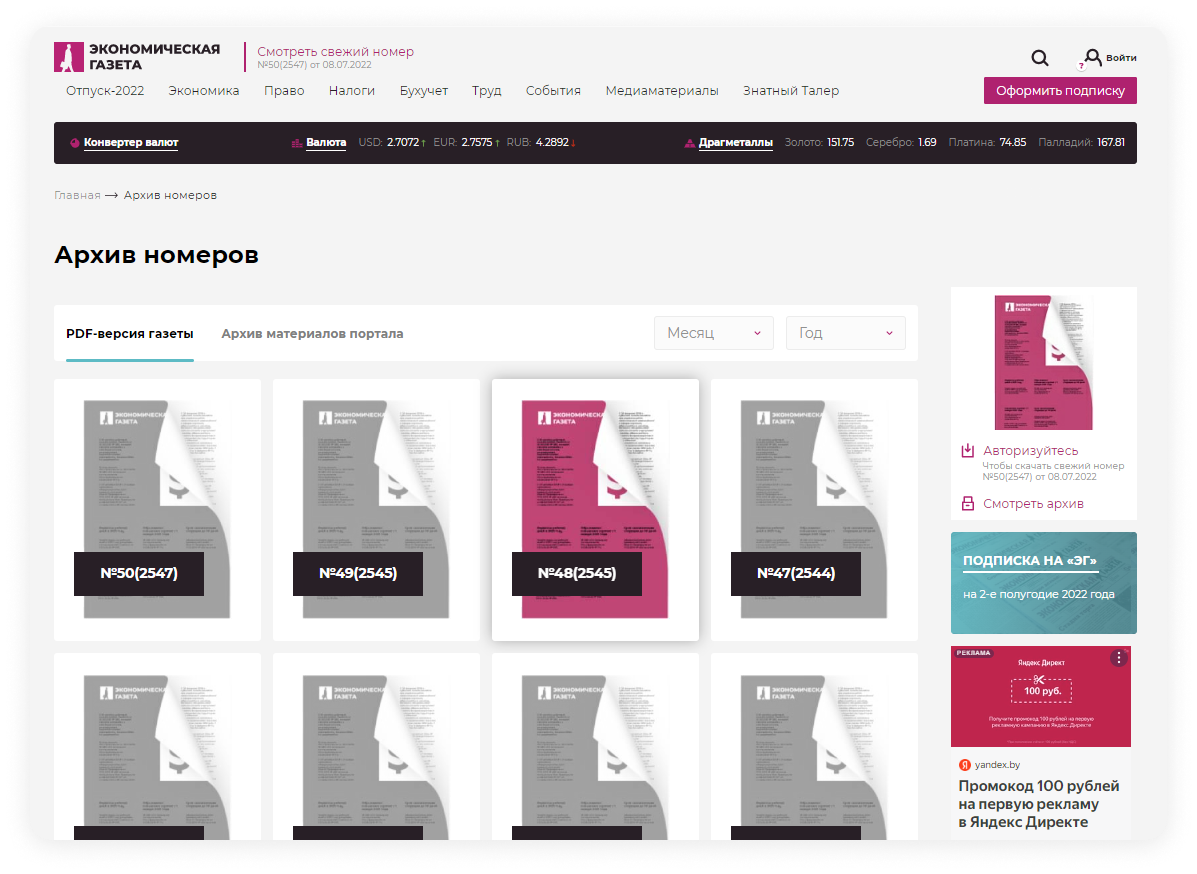
Task: Expand the Год dropdown
Action: (x=845, y=333)
